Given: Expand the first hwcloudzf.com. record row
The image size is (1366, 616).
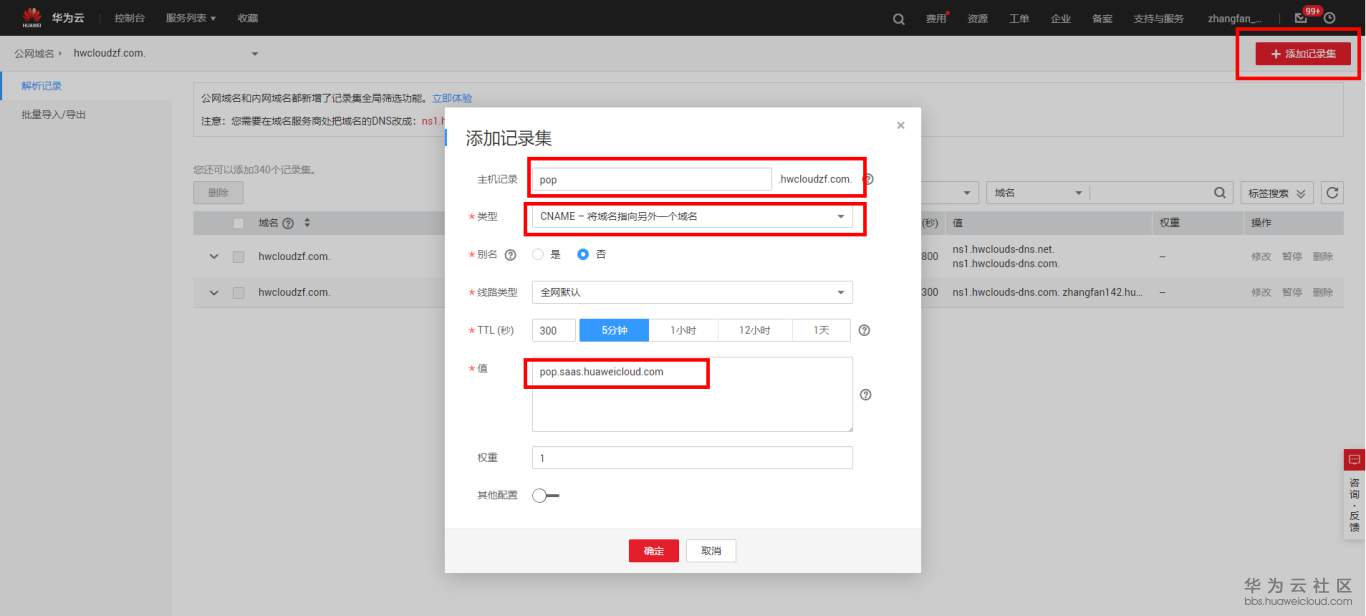Looking at the screenshot, I should pos(214,257).
